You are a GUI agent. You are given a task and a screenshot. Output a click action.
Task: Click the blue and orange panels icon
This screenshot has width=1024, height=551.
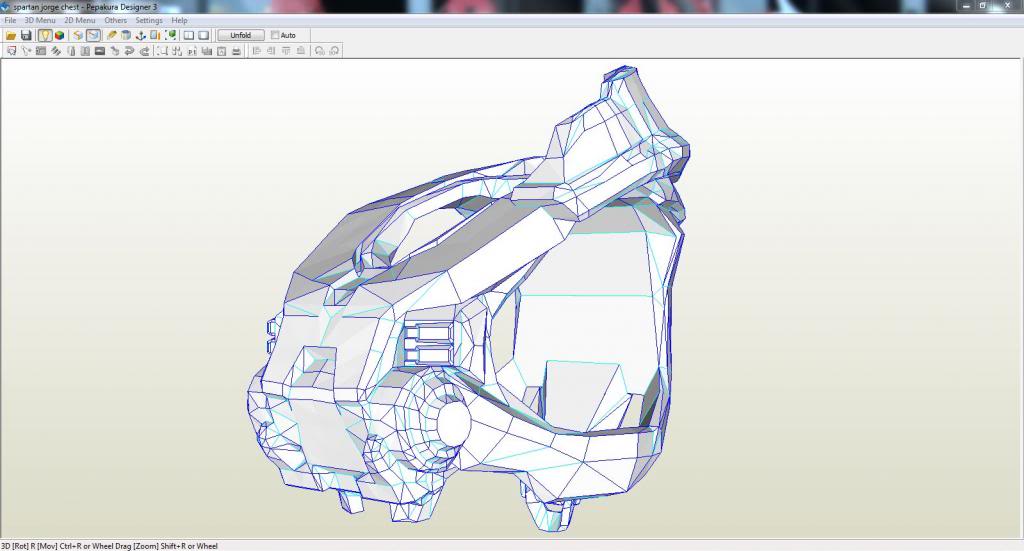tap(155, 35)
